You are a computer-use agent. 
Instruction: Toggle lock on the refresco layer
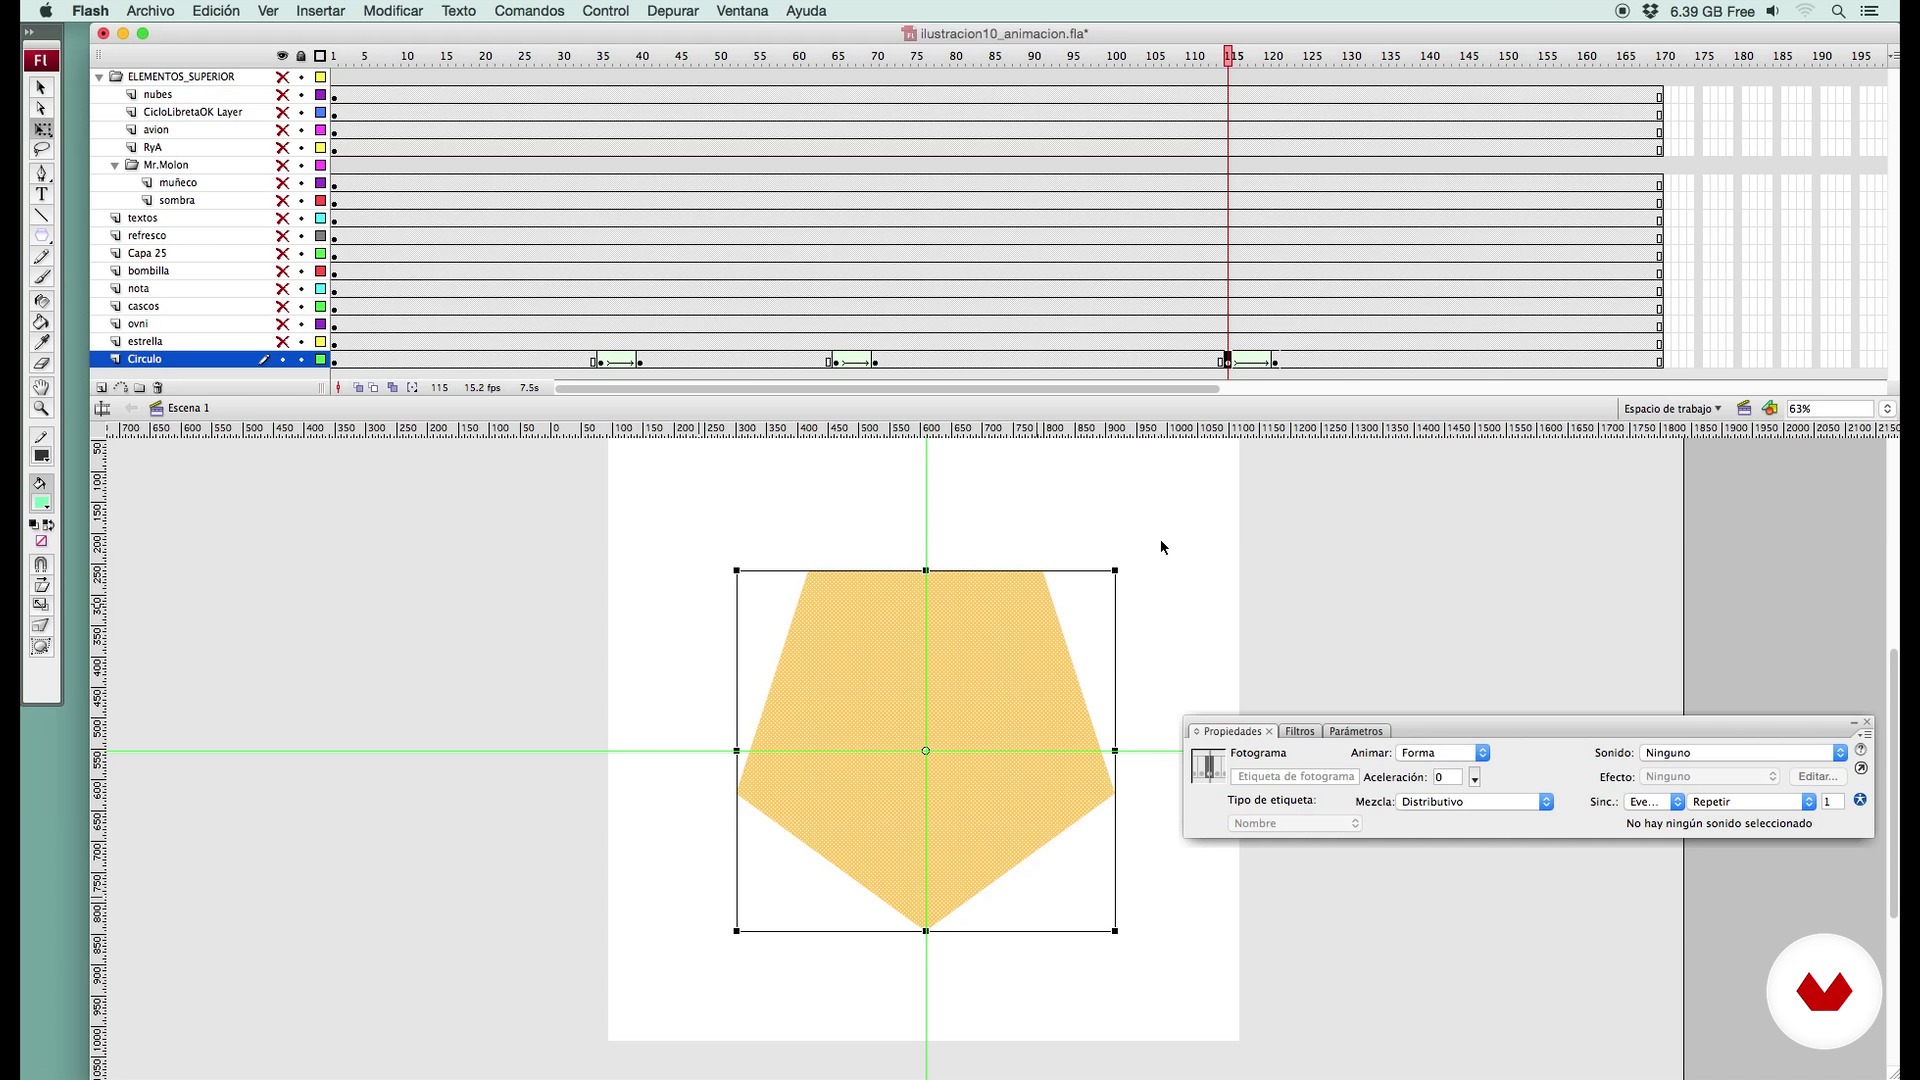tap(301, 236)
